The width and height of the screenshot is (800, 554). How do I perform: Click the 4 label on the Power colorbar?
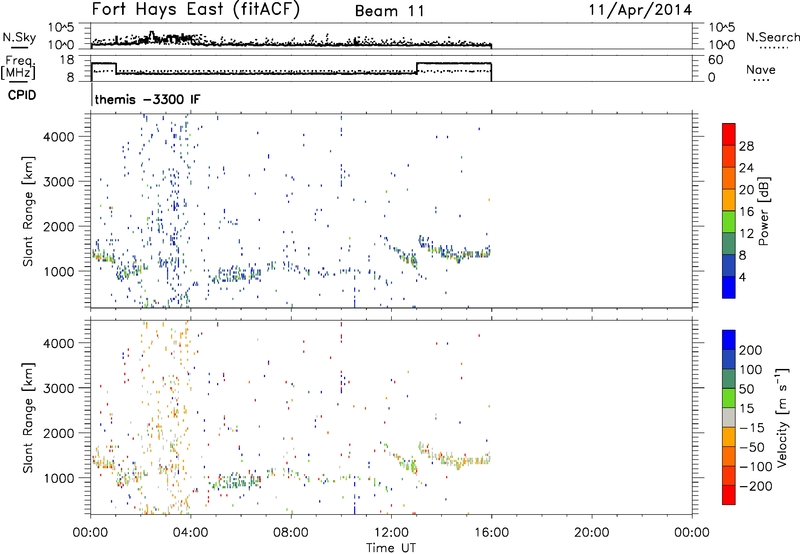[x=742, y=277]
